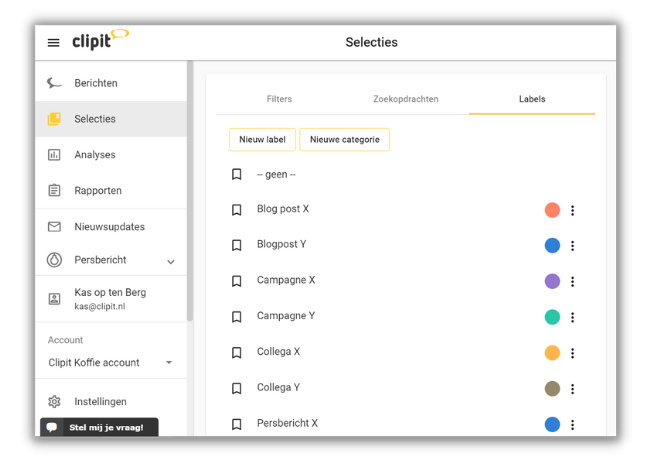
Task: Click the Rapporten clipboard icon
Action: 54,191
